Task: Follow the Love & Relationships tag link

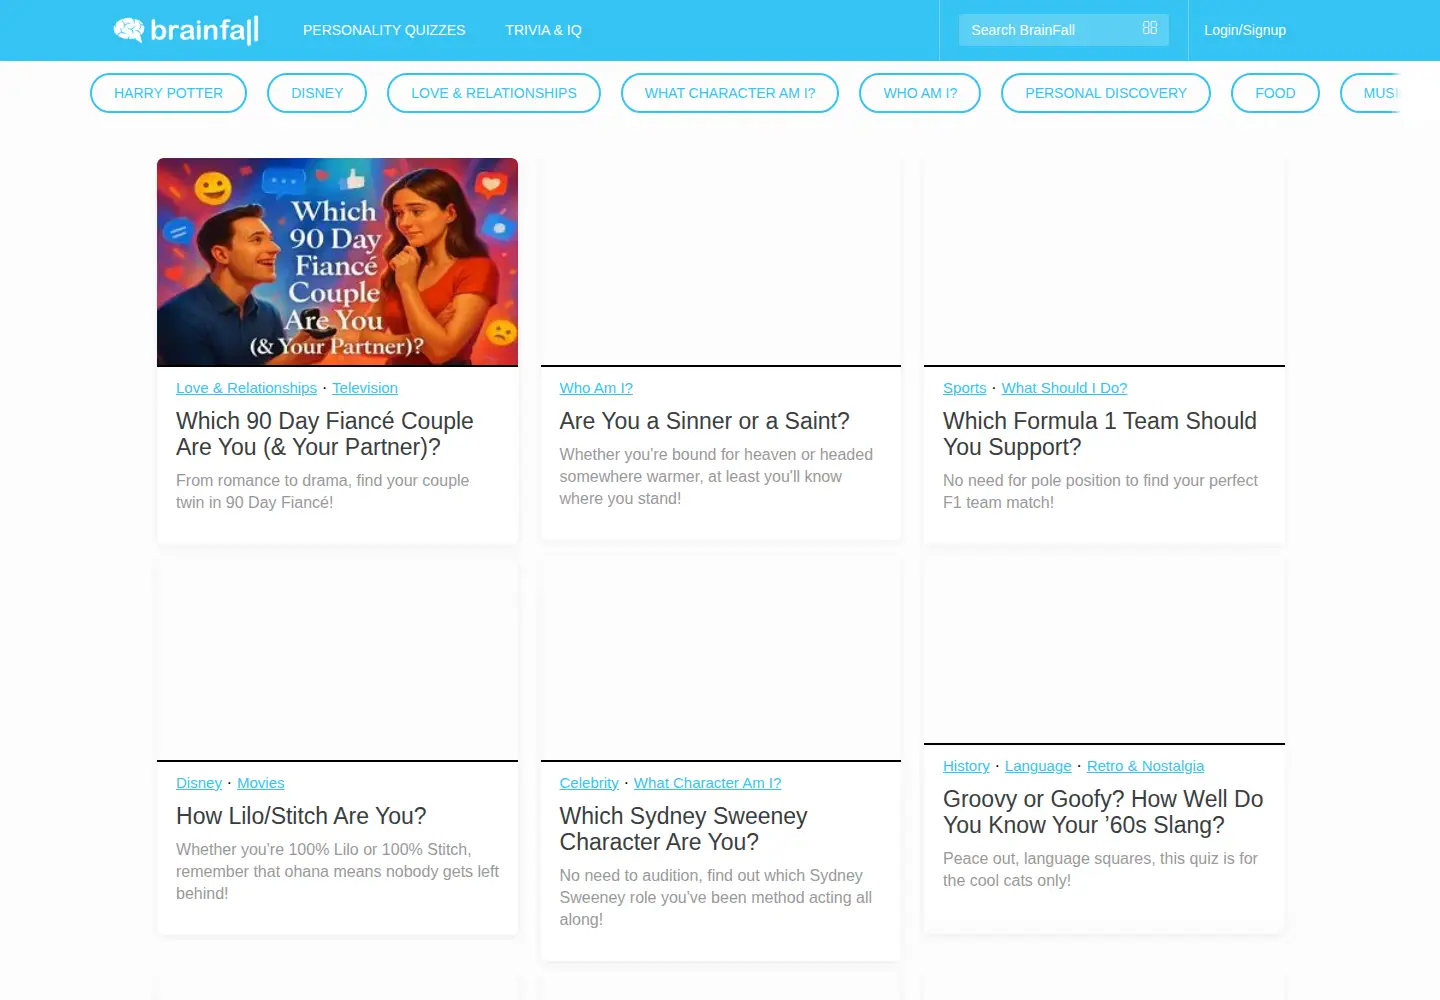Action: tap(246, 388)
